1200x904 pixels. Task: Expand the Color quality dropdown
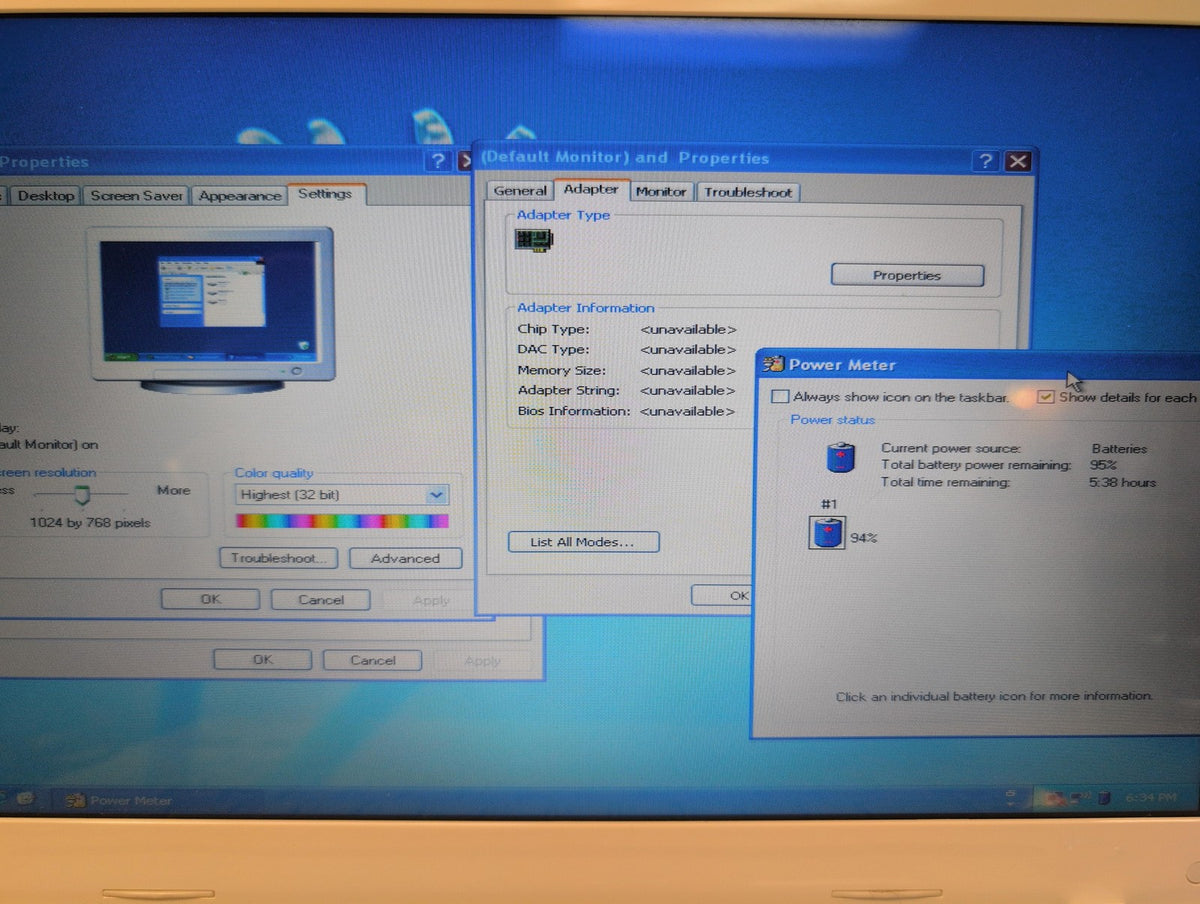point(436,495)
